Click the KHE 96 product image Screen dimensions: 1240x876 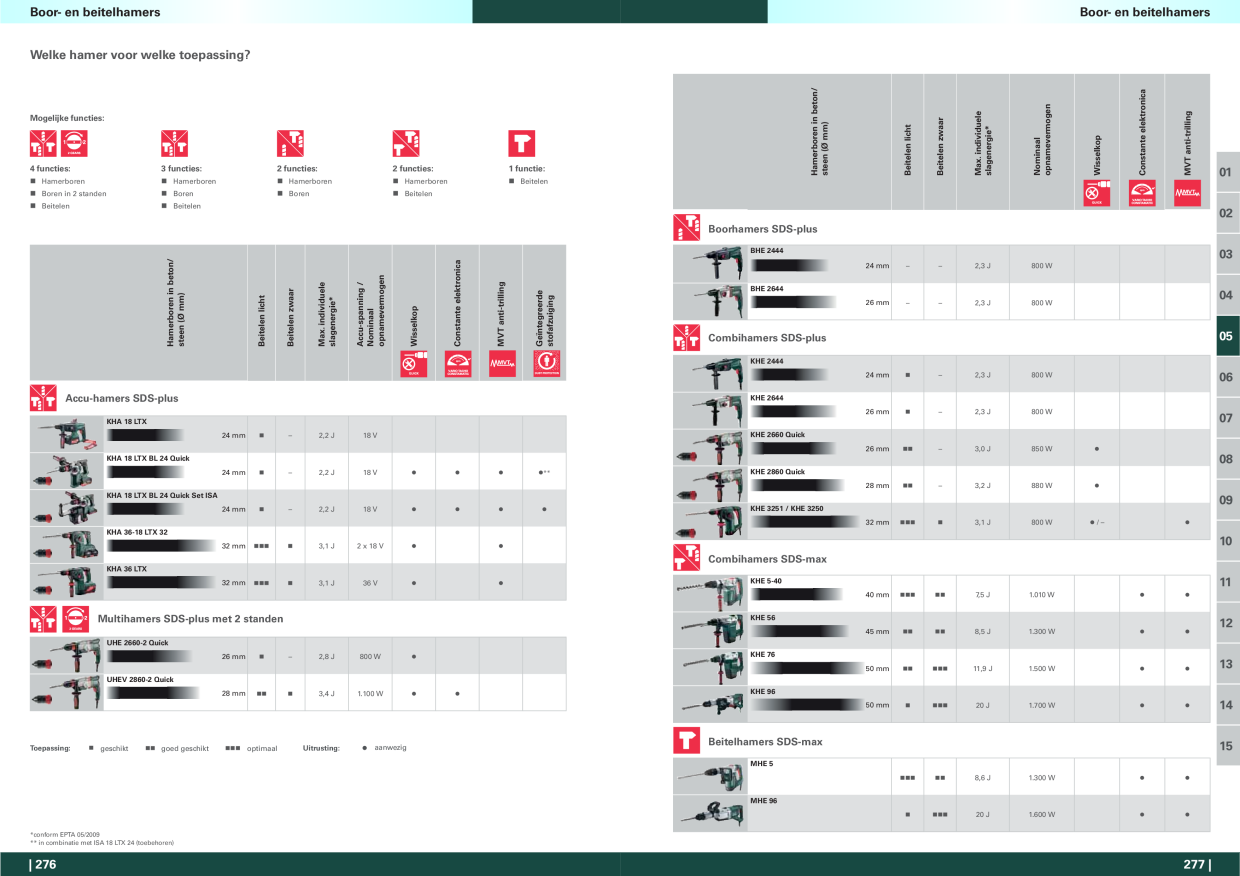(709, 704)
